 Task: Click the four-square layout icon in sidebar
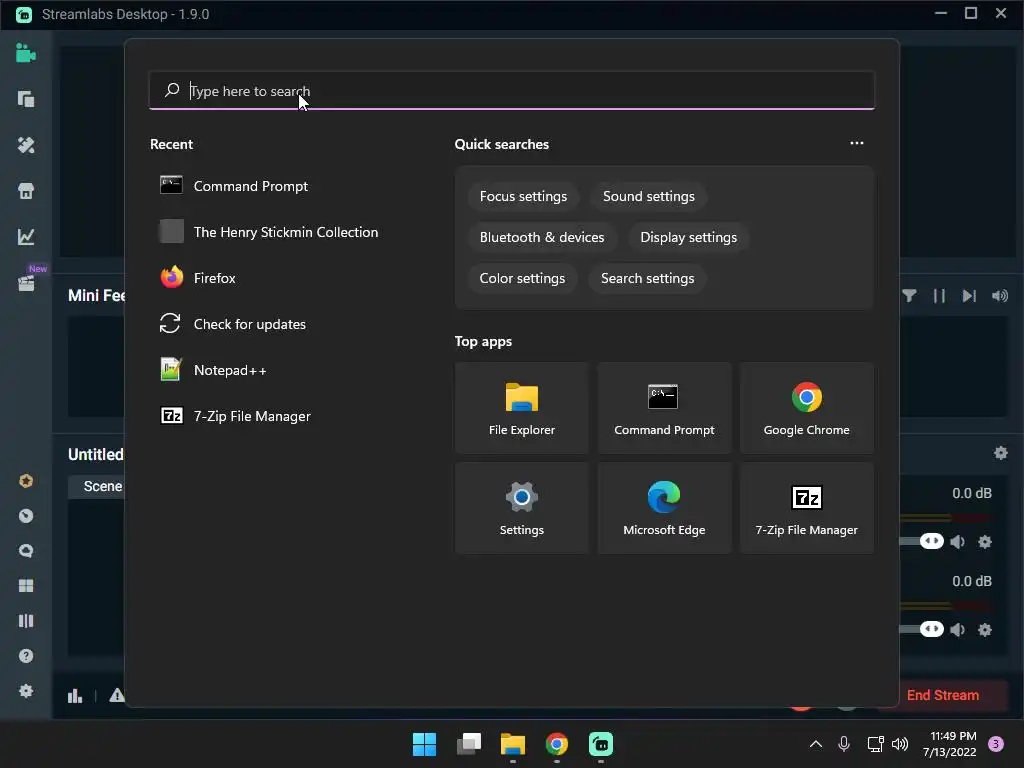click(25, 586)
